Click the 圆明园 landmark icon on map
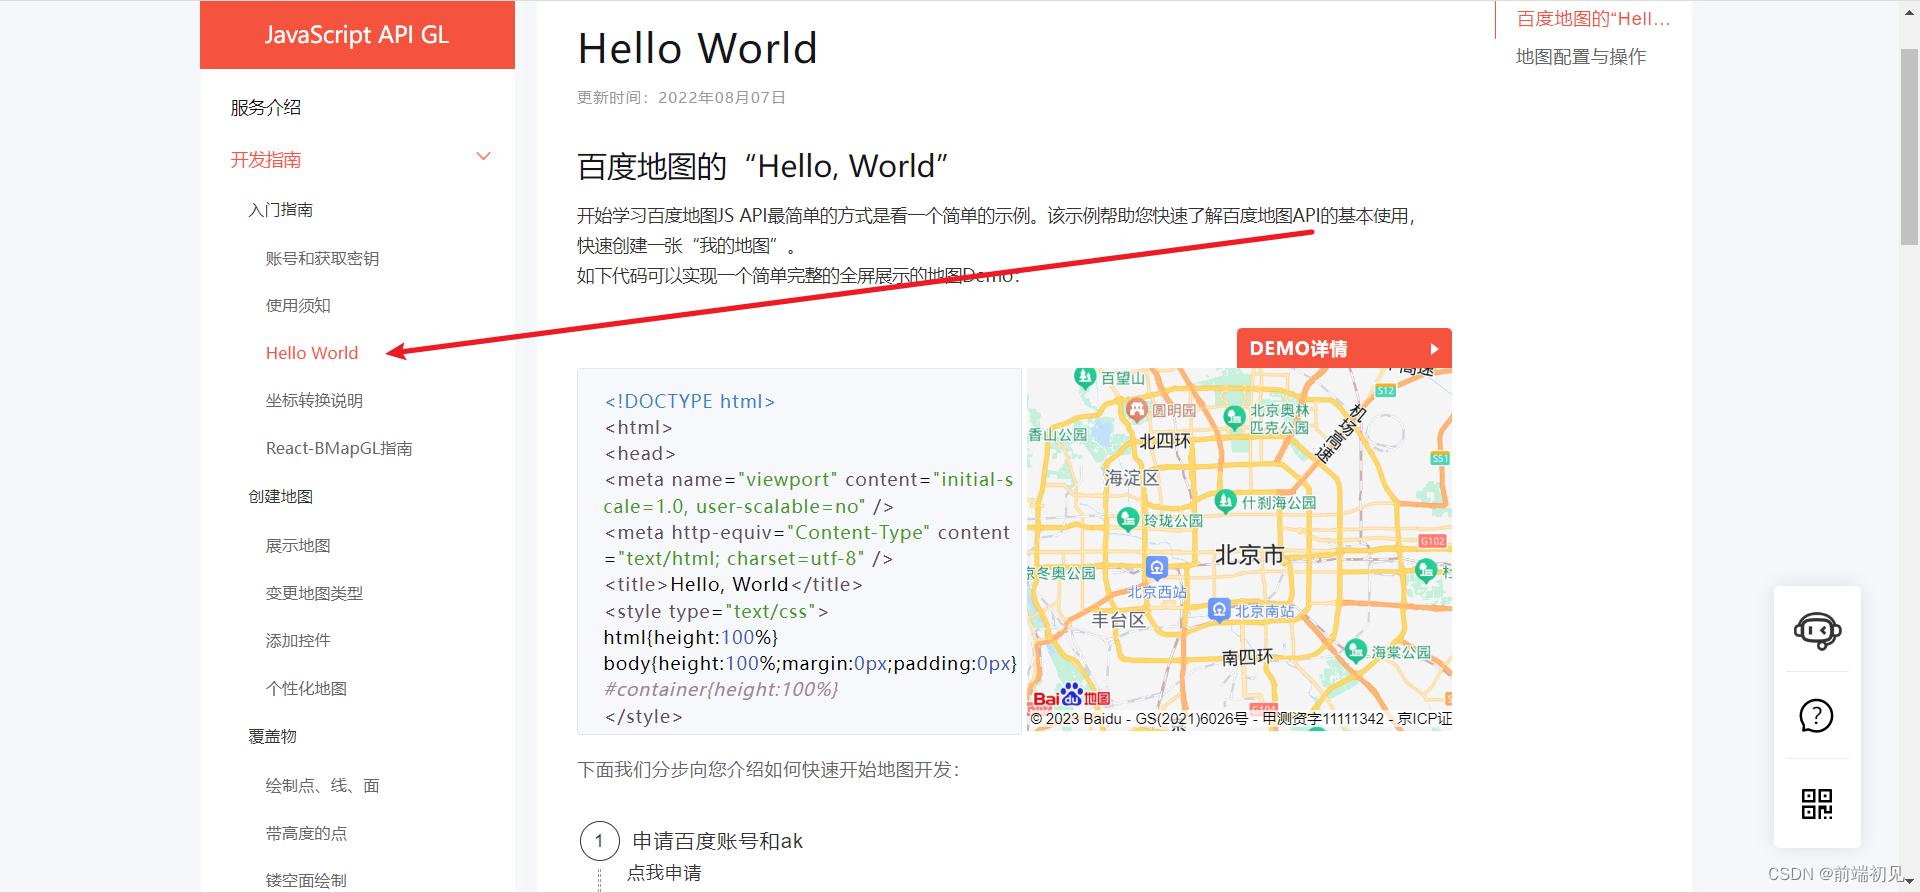The image size is (1920, 892). [x=1137, y=409]
